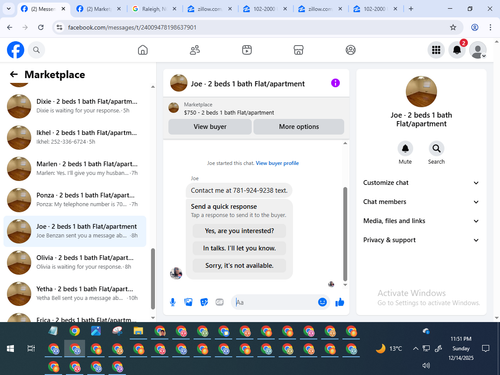
Task: Switch to the first zillow.com tab
Action: 209,9
